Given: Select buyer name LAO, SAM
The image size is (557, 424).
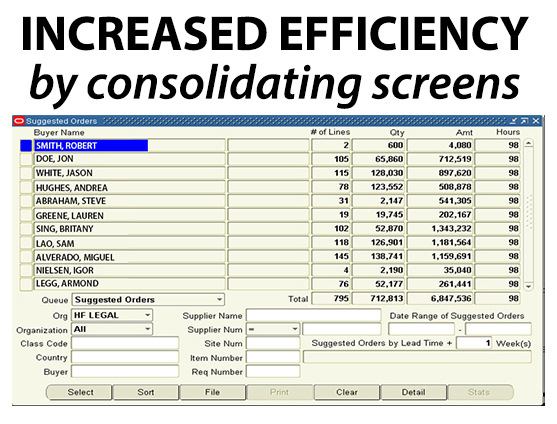Looking at the screenshot, I should [x=129, y=243].
